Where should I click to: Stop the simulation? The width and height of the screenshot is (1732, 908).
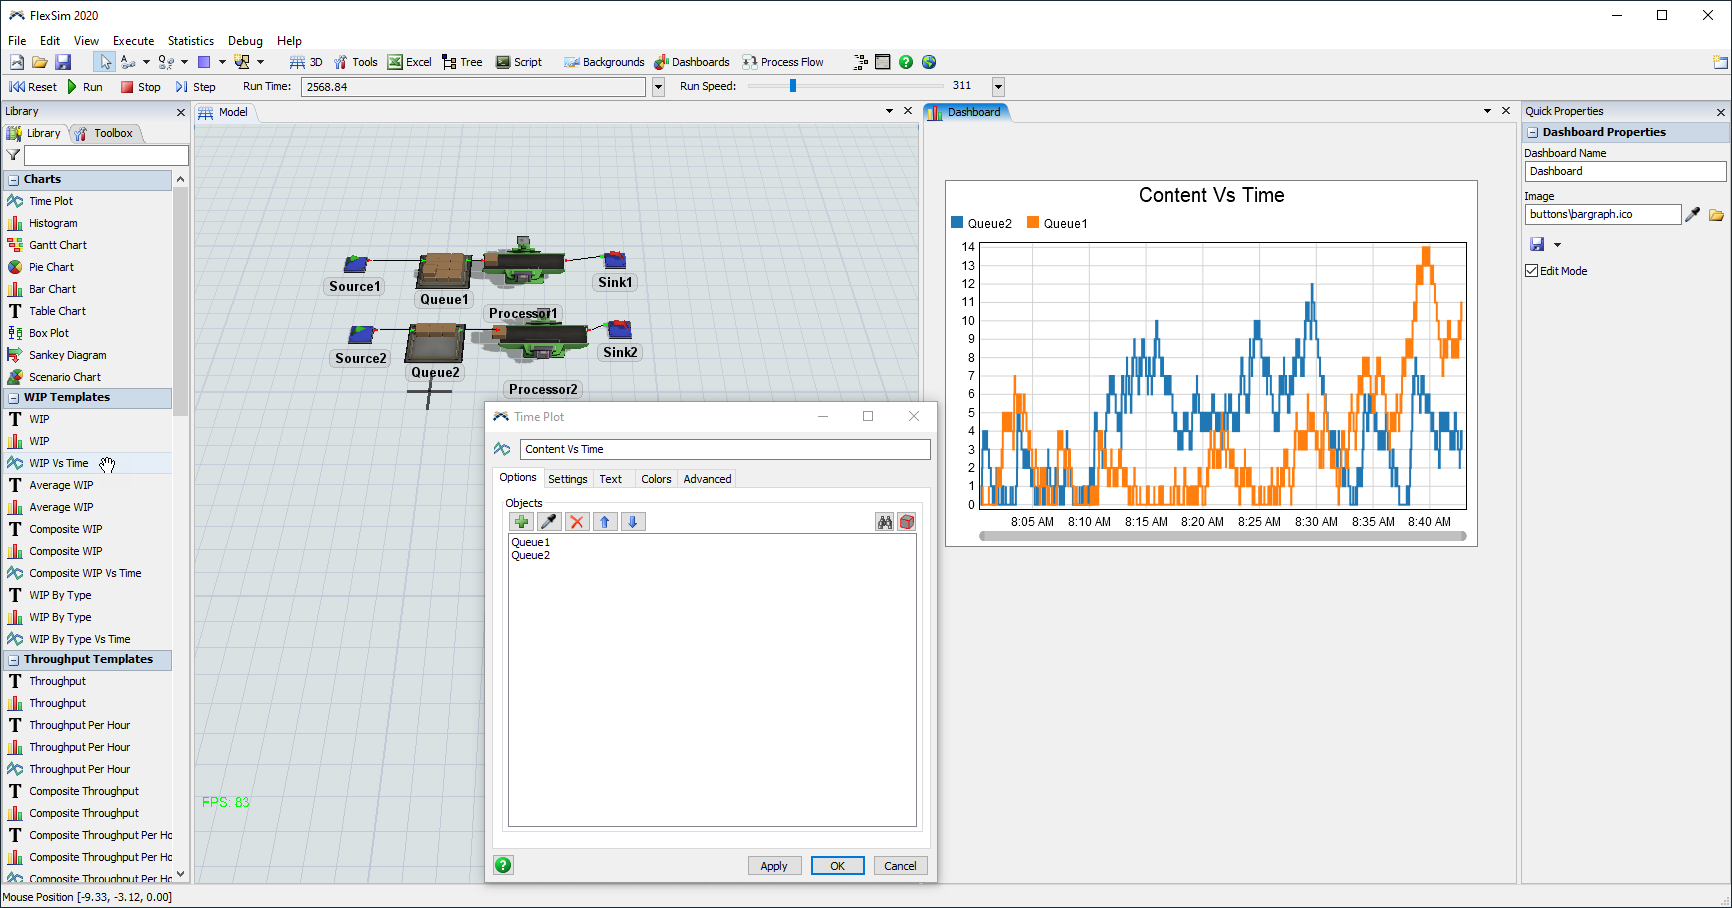point(141,87)
